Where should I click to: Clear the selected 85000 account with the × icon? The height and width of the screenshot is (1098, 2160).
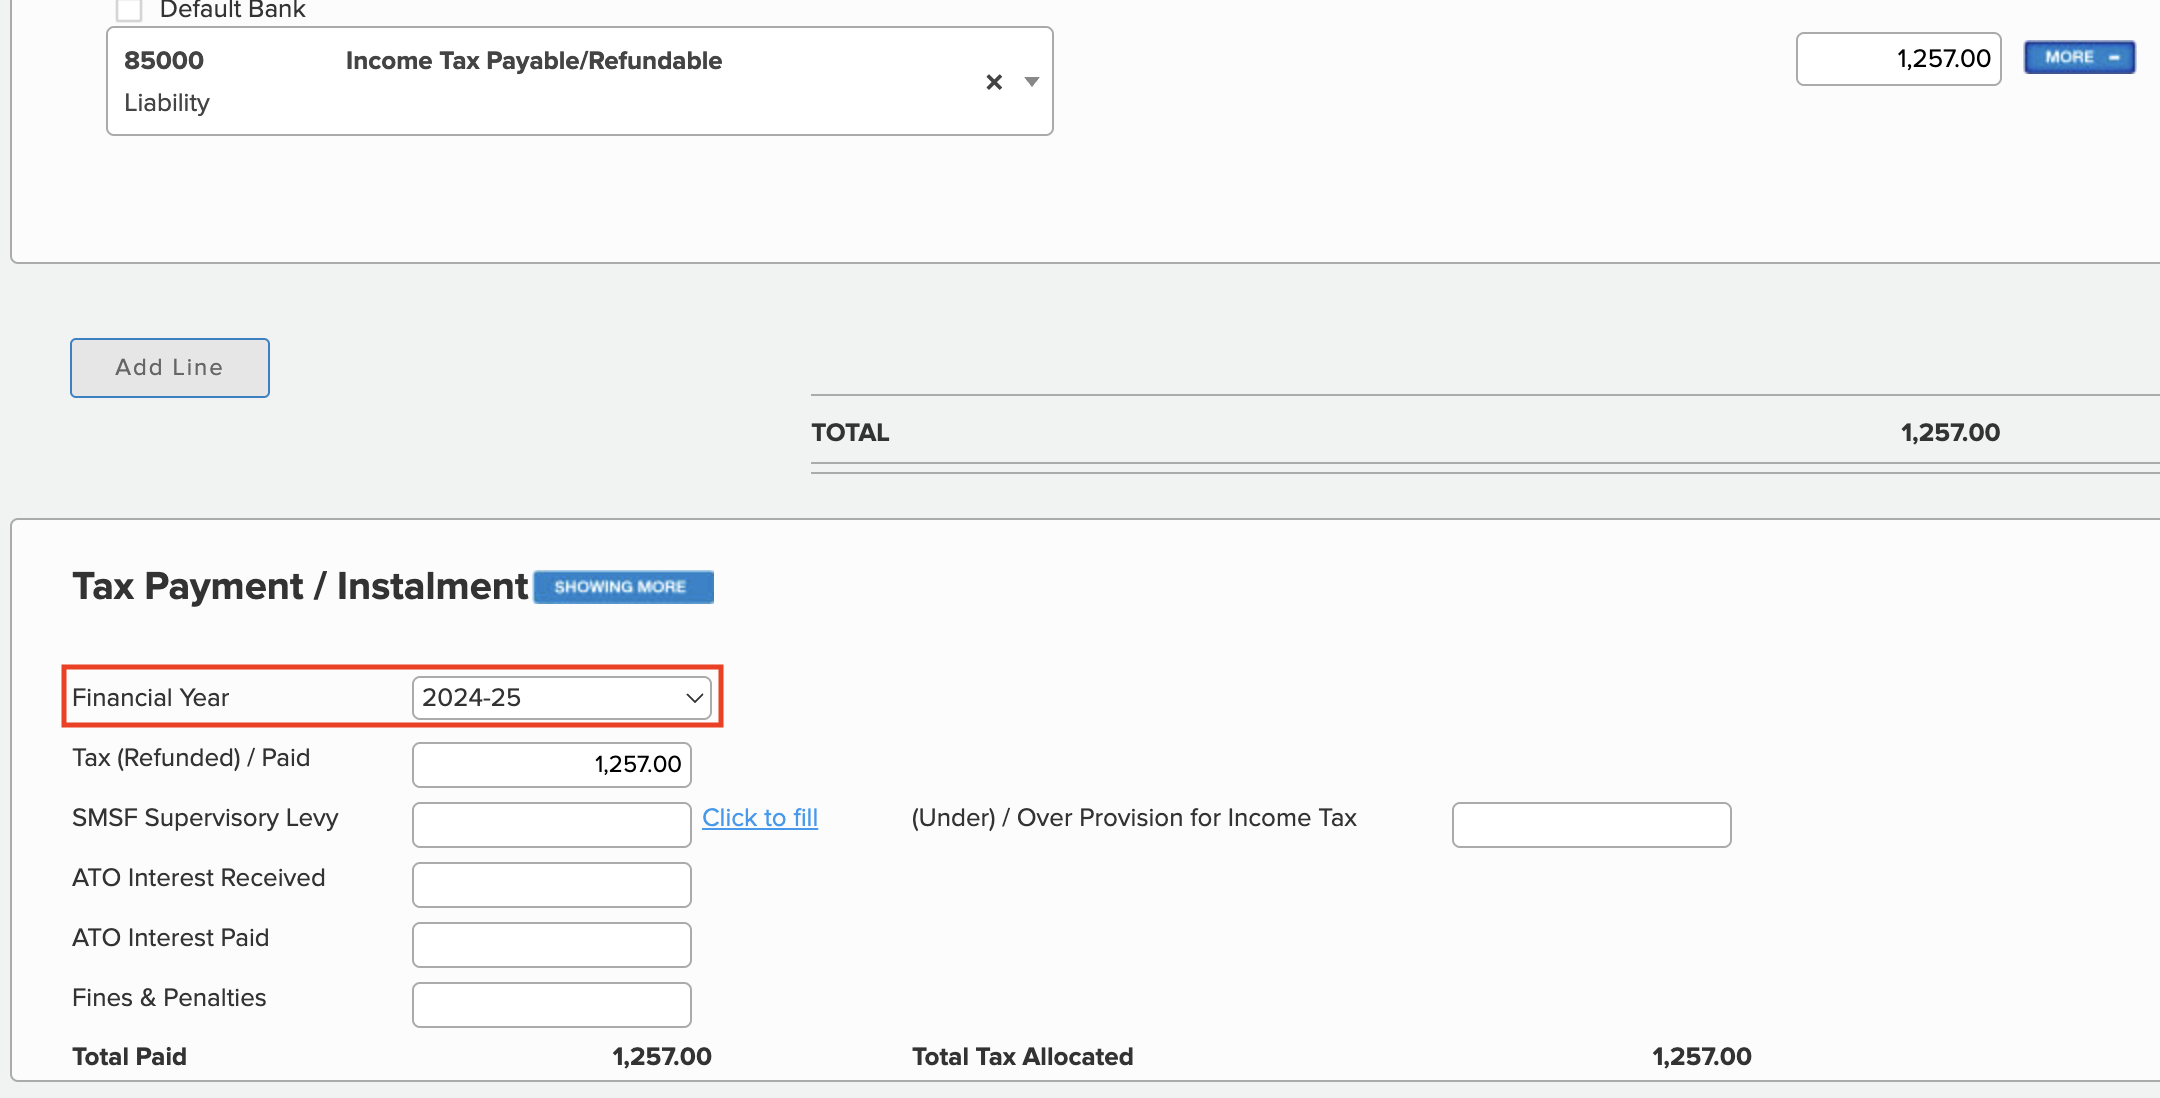994,82
